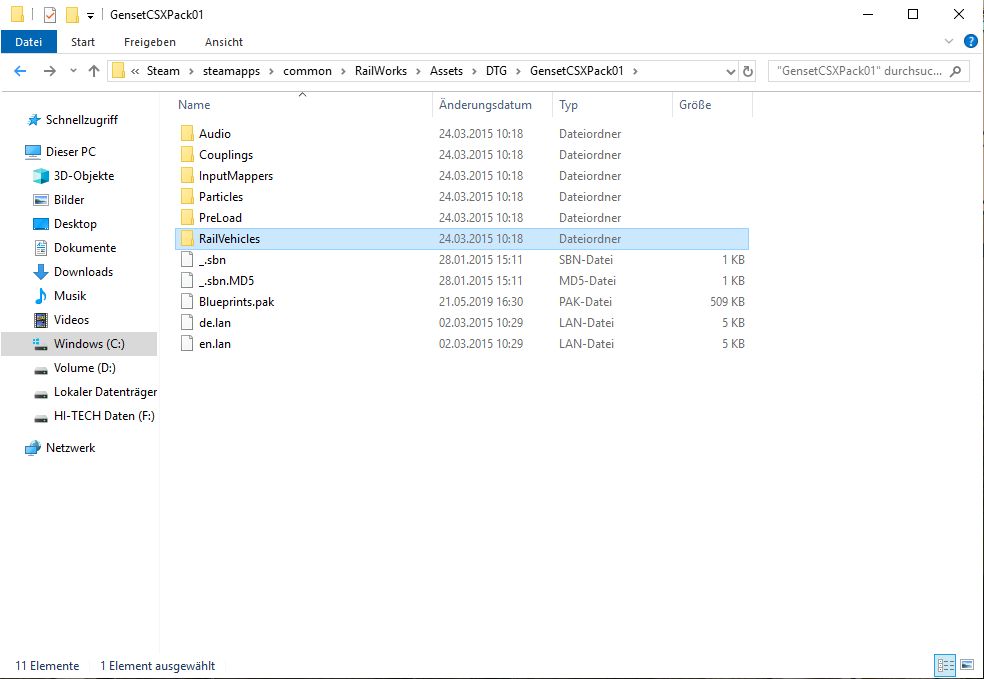Navigate to steamapps in the address path
The image size is (984, 679).
[x=231, y=71]
